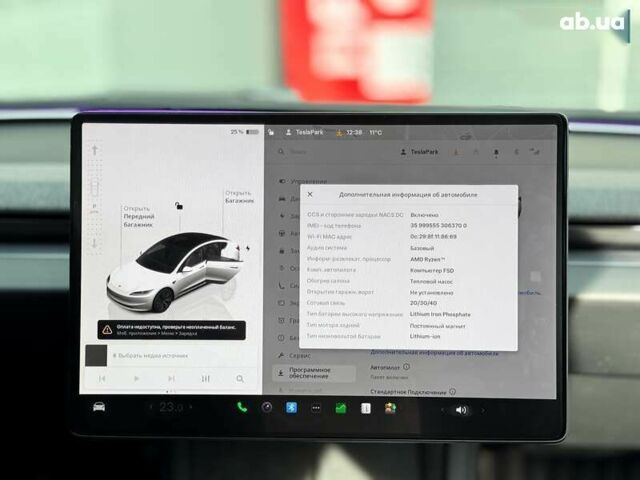Open the green energy chart app

click(x=341, y=408)
